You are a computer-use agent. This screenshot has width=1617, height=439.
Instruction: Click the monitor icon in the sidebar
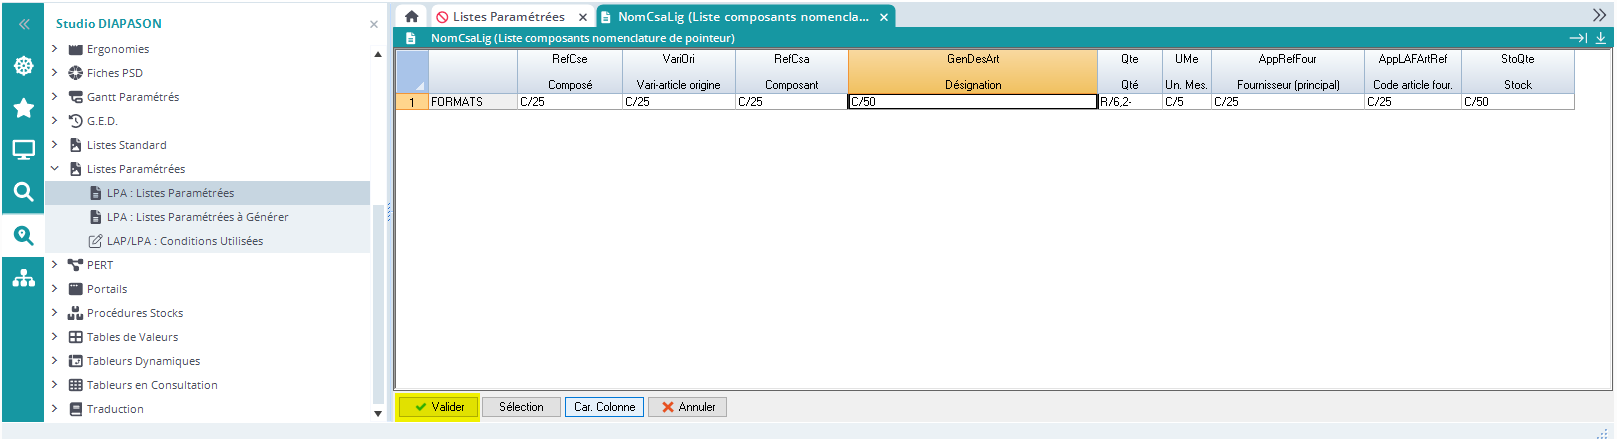pos(24,150)
